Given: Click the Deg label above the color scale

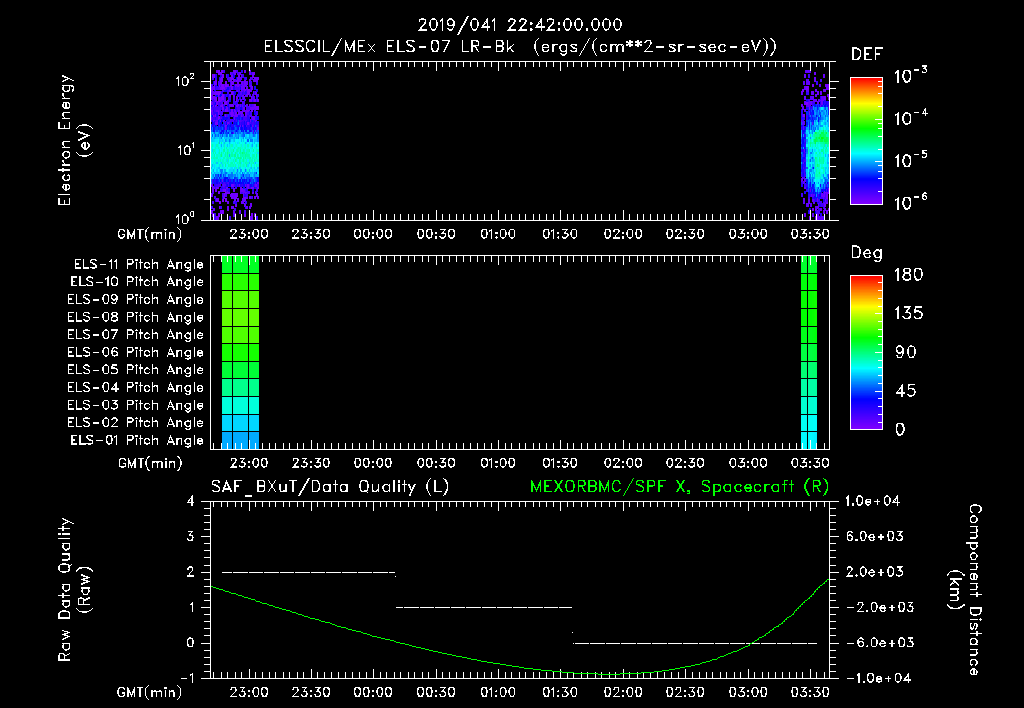Looking at the screenshot, I should coord(867,253).
